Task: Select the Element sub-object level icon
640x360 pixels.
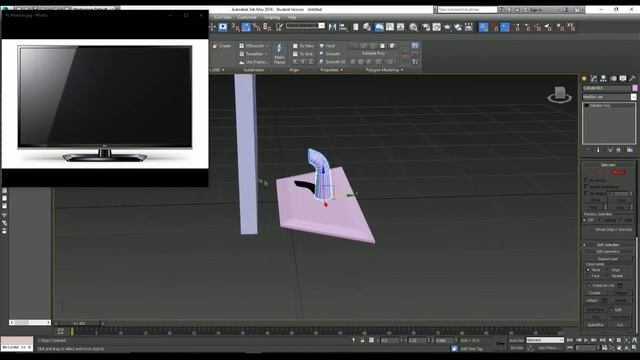Action: click(623, 172)
